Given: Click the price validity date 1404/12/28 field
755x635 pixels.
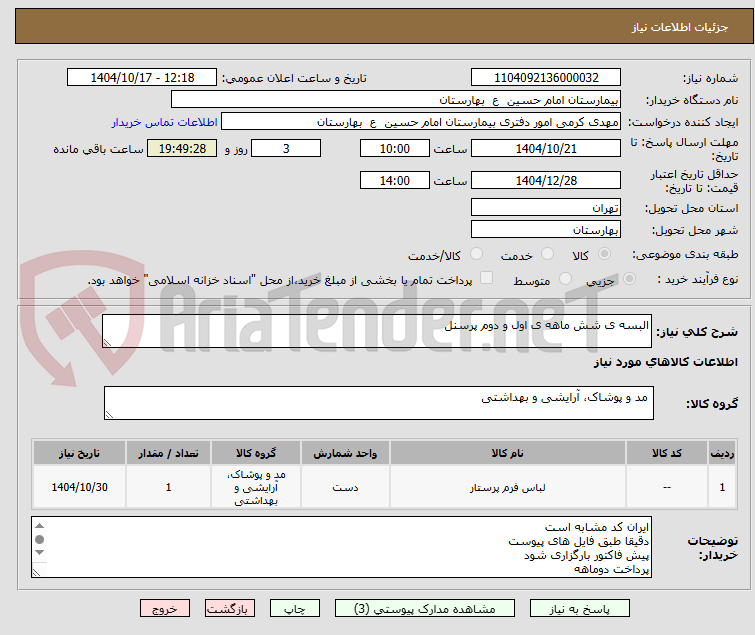Looking at the screenshot, I should click(x=546, y=180).
